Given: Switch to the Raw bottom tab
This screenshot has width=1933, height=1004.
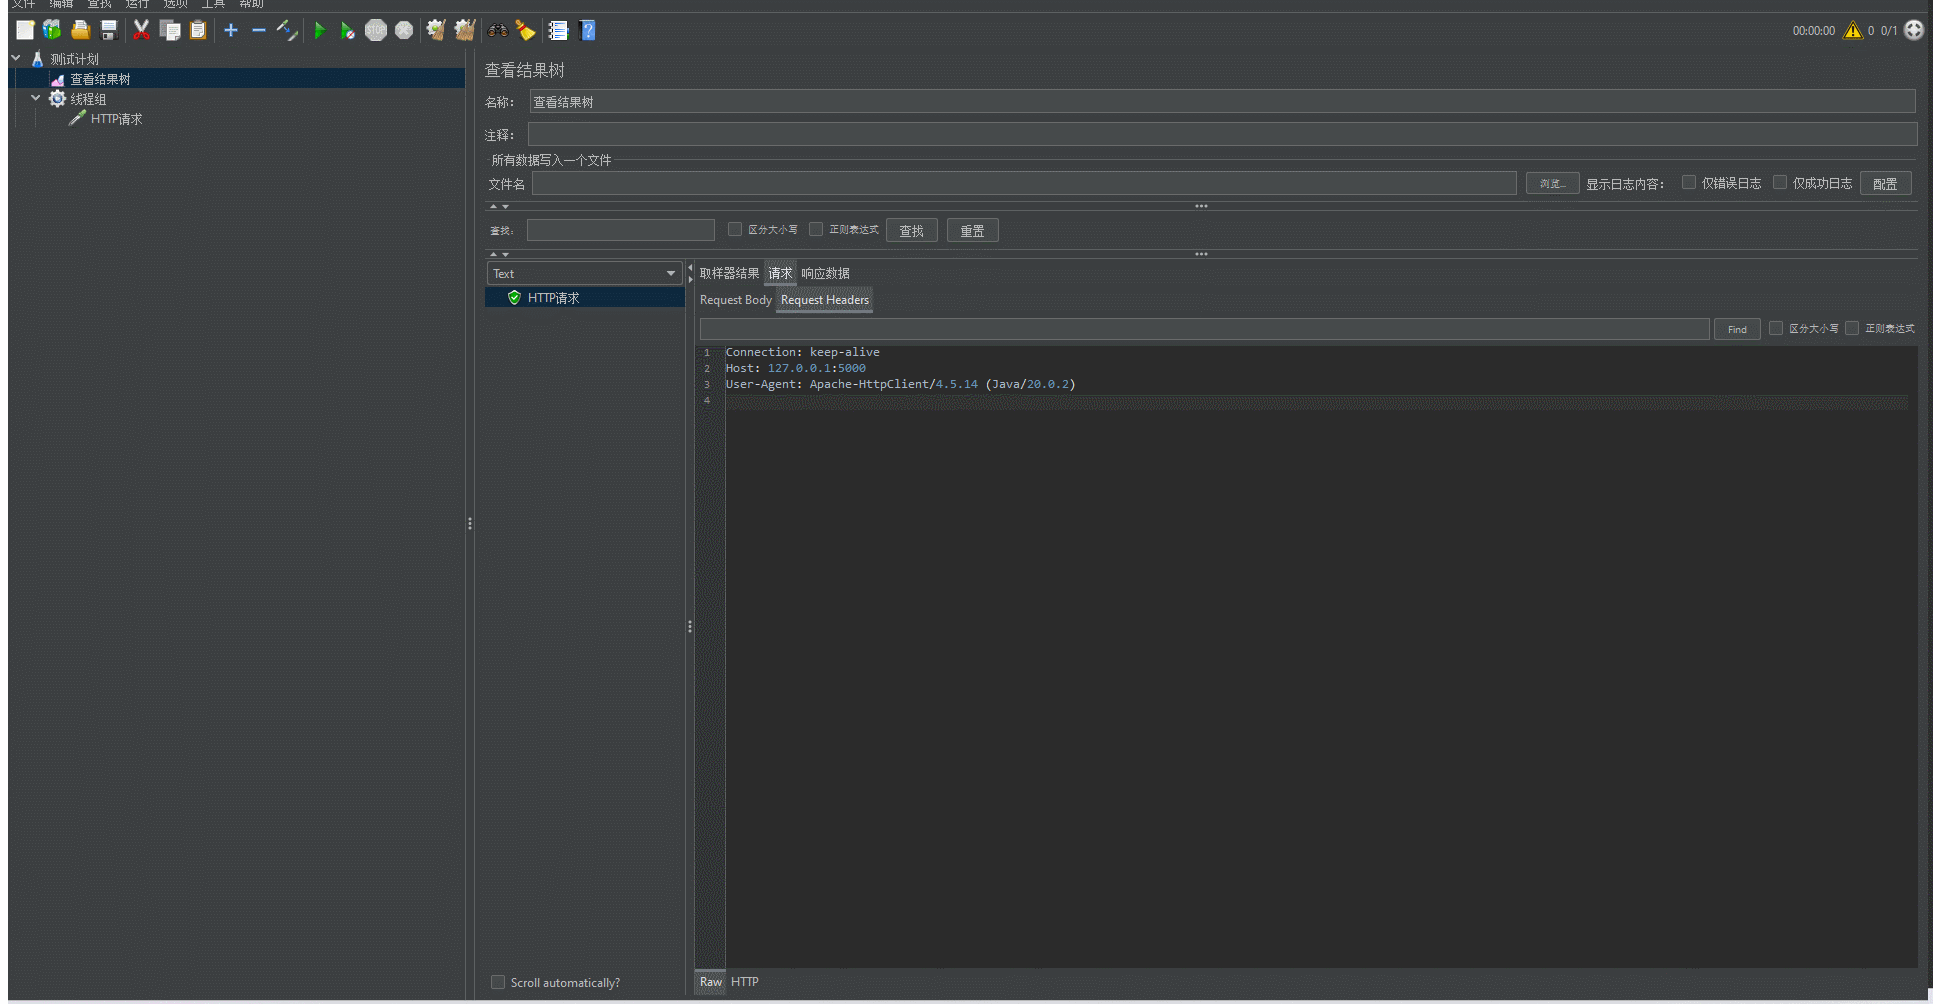Looking at the screenshot, I should 711,982.
